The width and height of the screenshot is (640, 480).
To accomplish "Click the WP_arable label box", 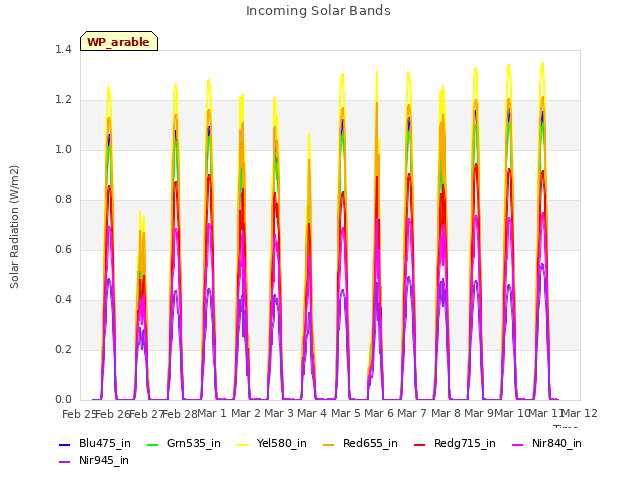I will pyautogui.click(x=119, y=41).
